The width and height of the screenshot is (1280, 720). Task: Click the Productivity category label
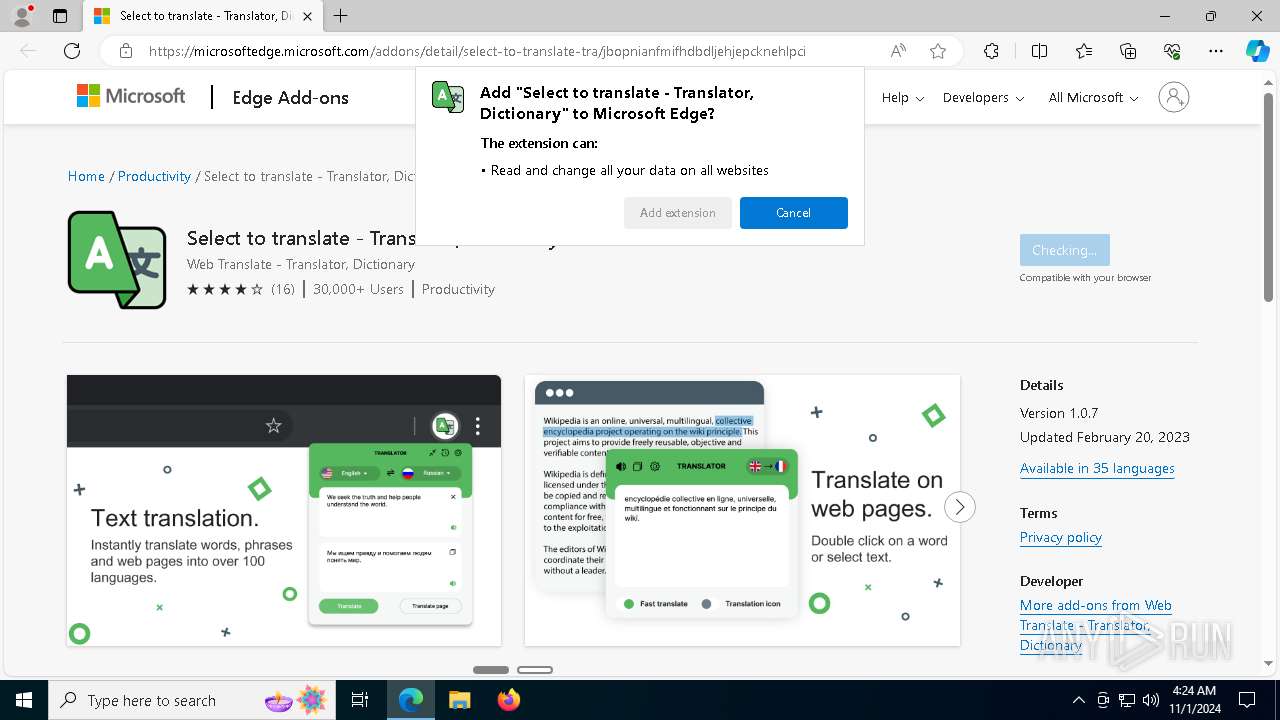click(x=458, y=289)
